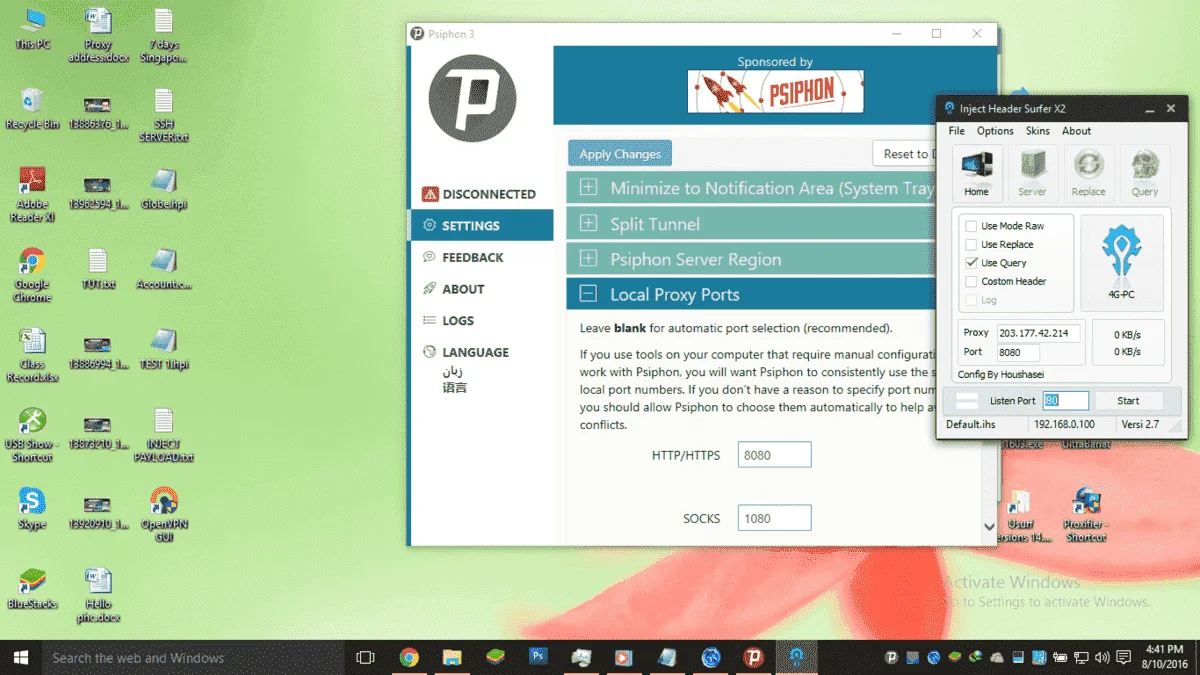Select BlueStacks desktop shortcut
The image size is (1200, 675).
point(32,588)
